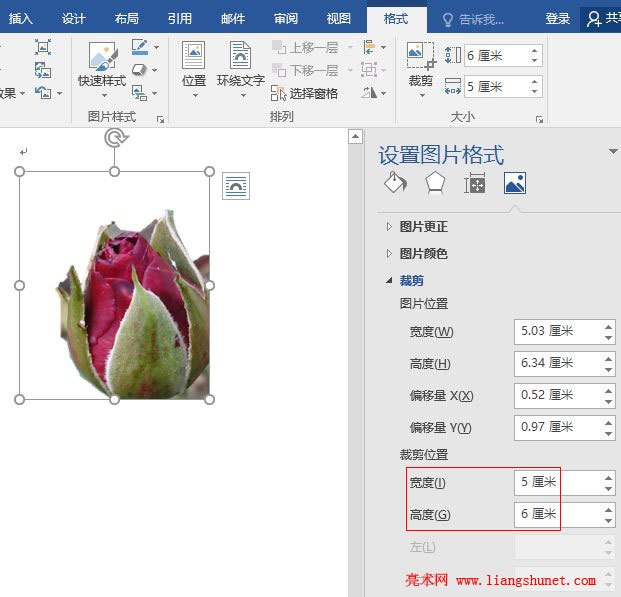Select the Effects pentagon icon
Image resolution: width=621 pixels, height=597 pixels.
coord(435,183)
